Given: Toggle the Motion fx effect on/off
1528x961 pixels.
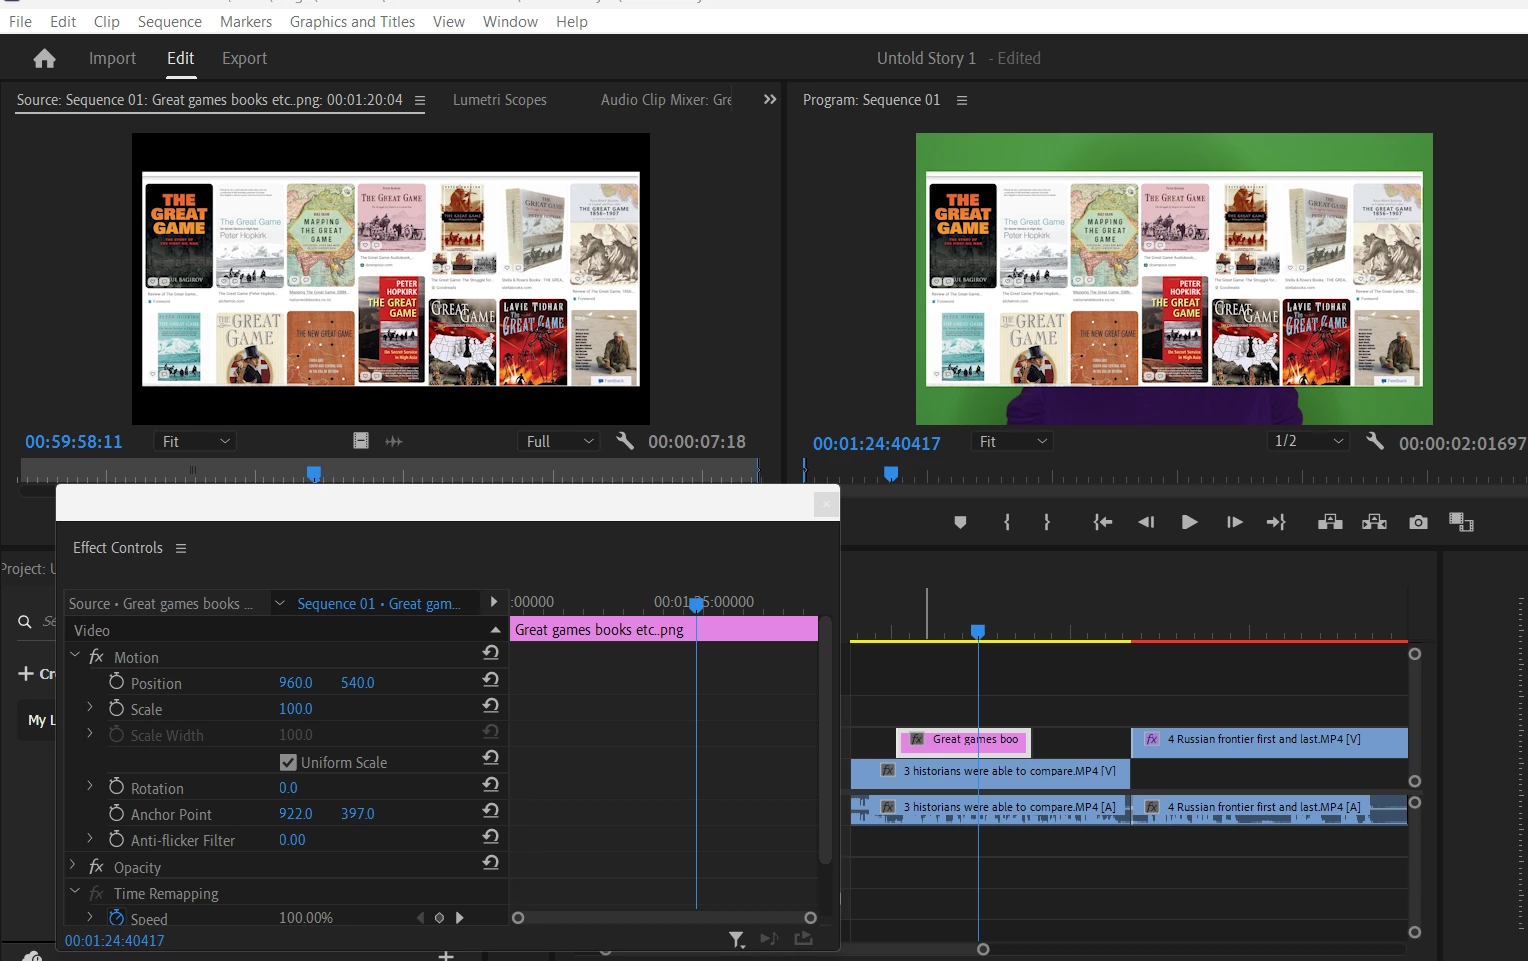Looking at the screenshot, I should [x=96, y=657].
